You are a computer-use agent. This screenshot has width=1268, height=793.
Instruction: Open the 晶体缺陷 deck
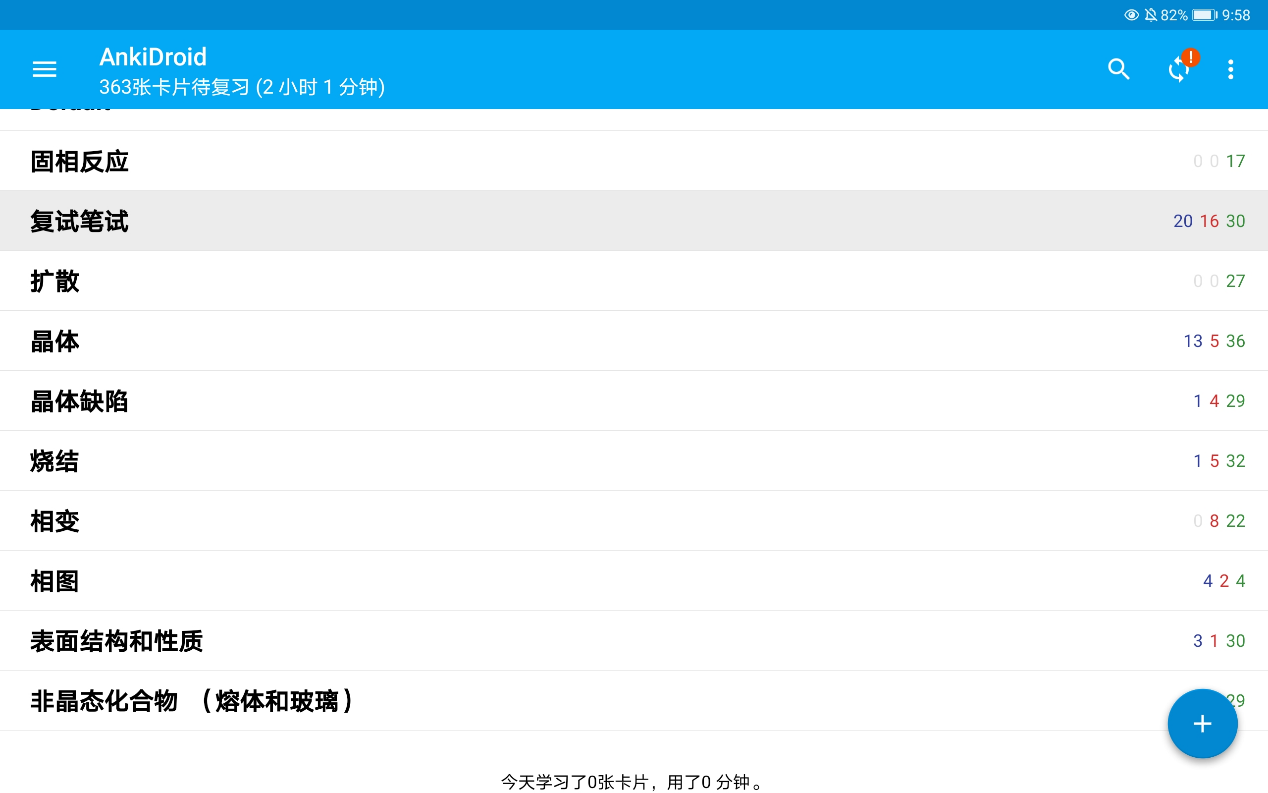point(634,401)
